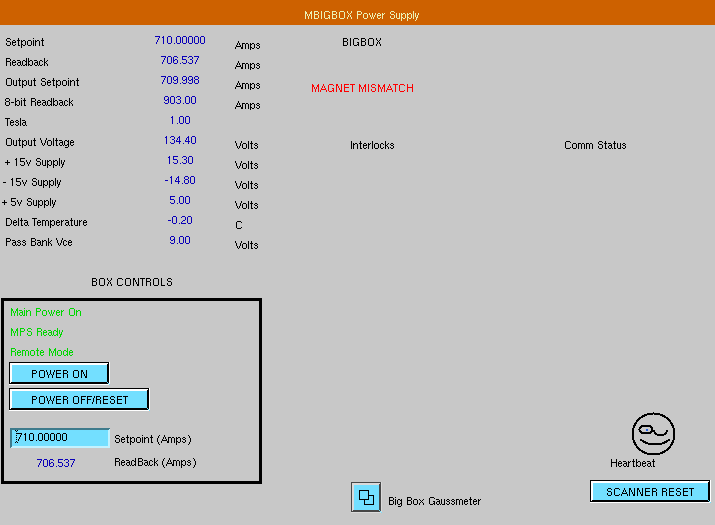715x525 pixels.
Task: Click the BIGBOX label
Action: click(362, 42)
